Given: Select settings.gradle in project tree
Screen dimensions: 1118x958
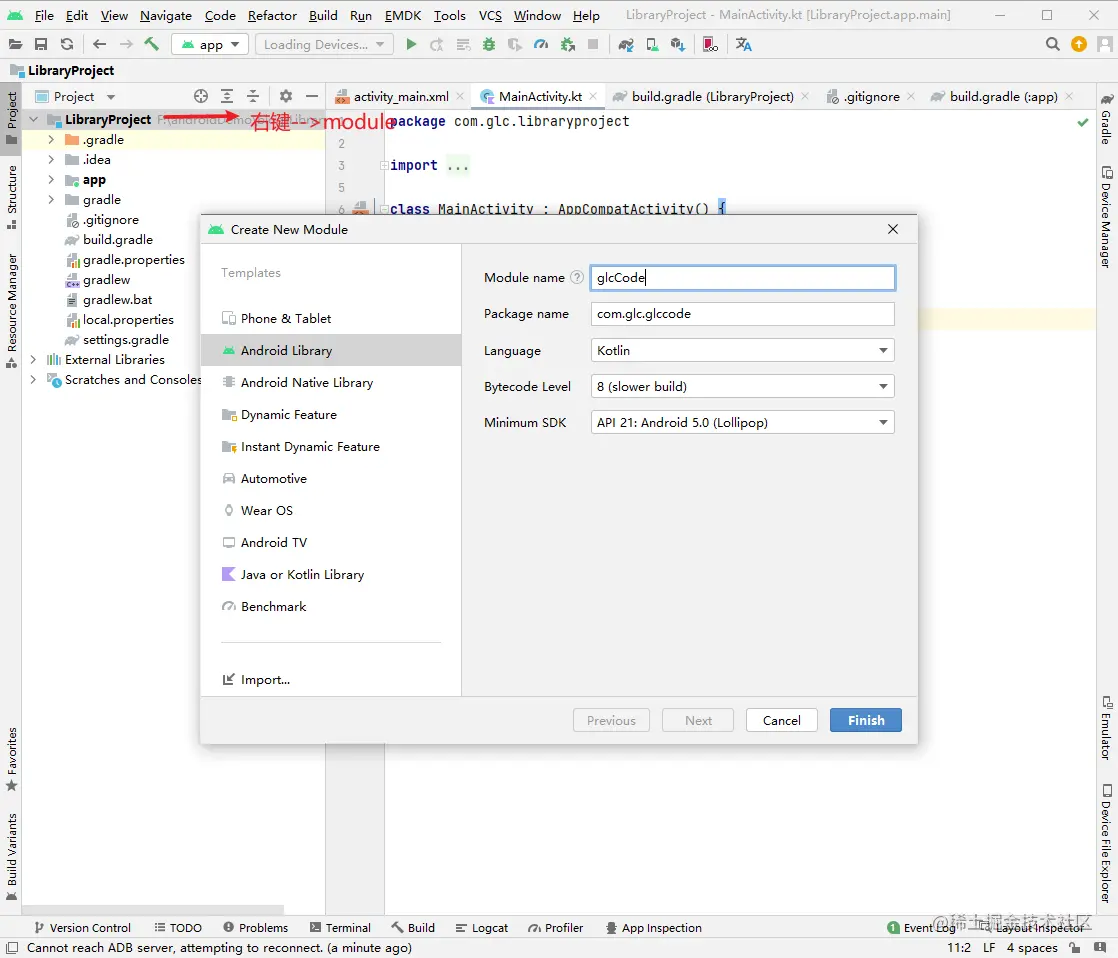Looking at the screenshot, I should (125, 339).
